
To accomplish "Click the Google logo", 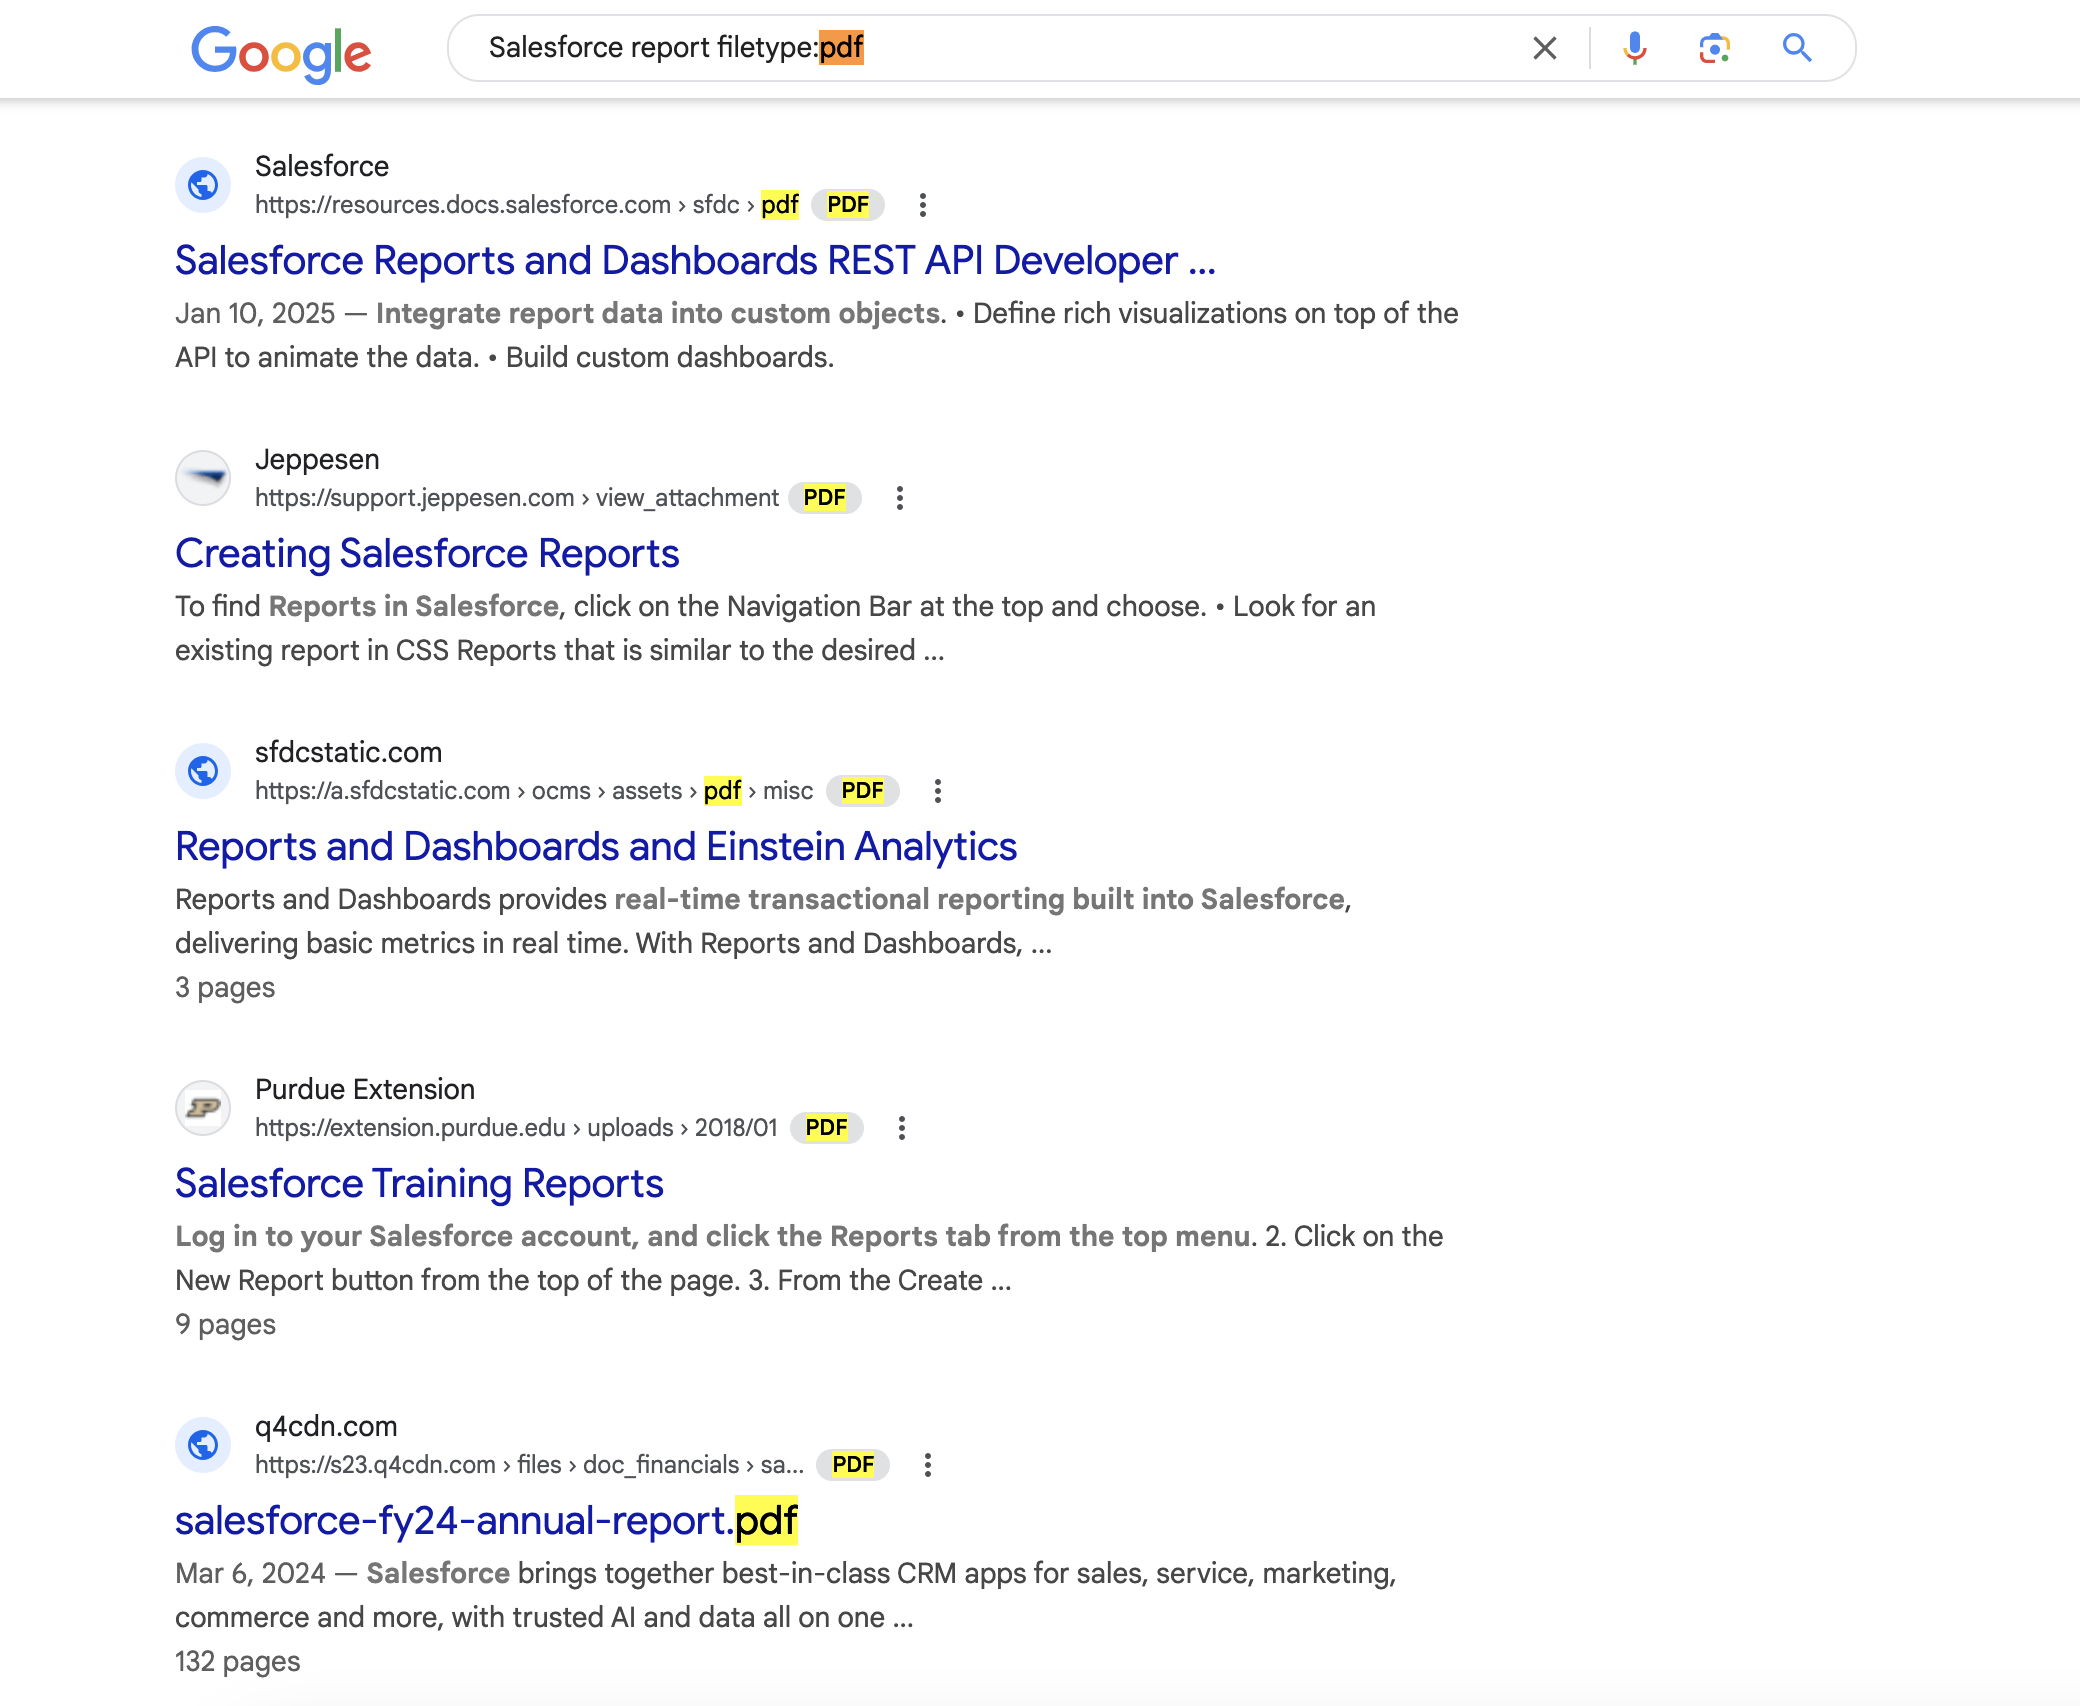I will (281, 53).
